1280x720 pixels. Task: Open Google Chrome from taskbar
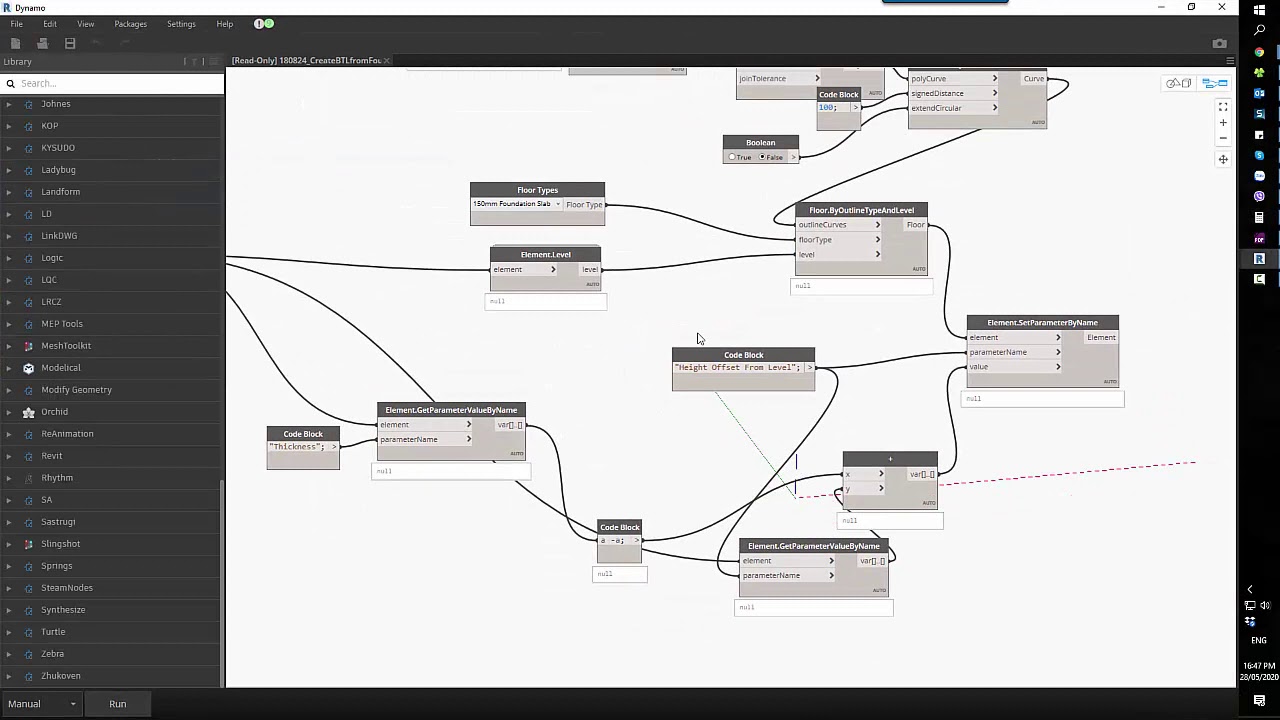(x=1259, y=52)
